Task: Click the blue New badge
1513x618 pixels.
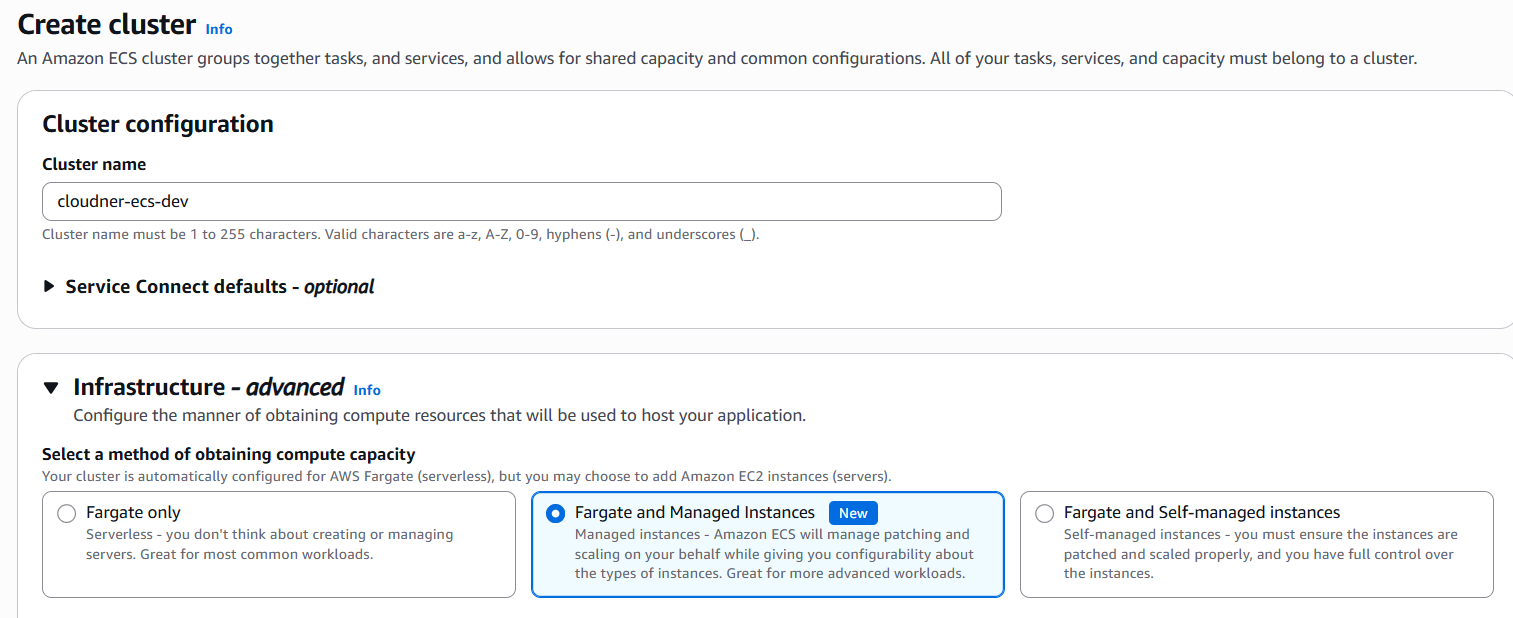Action: tap(853, 513)
